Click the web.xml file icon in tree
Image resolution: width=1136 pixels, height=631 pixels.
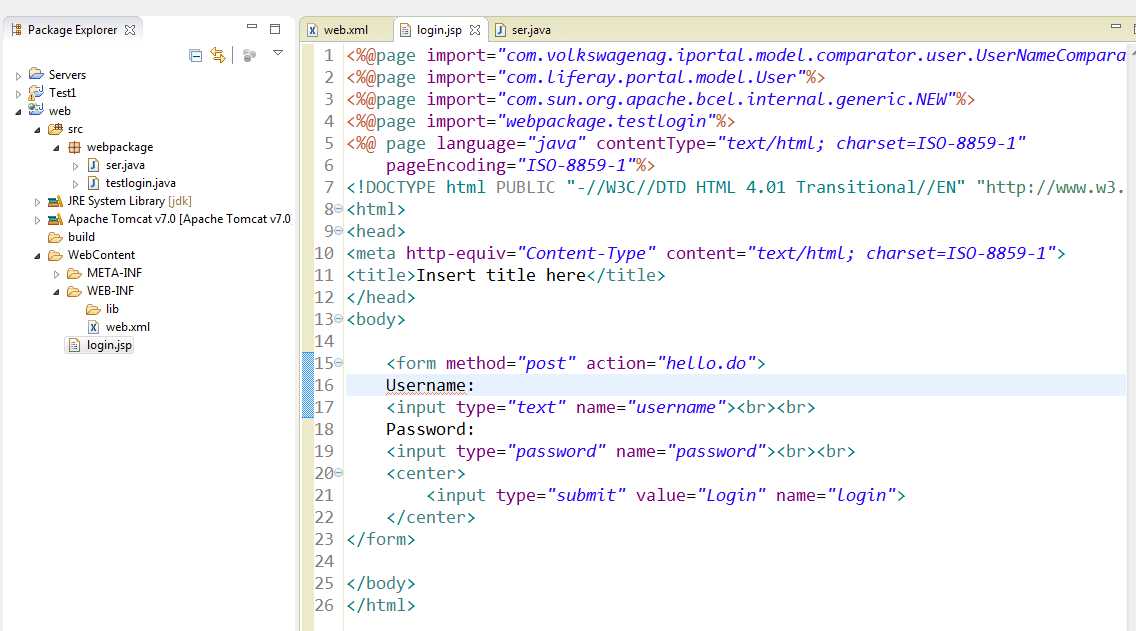(93, 327)
